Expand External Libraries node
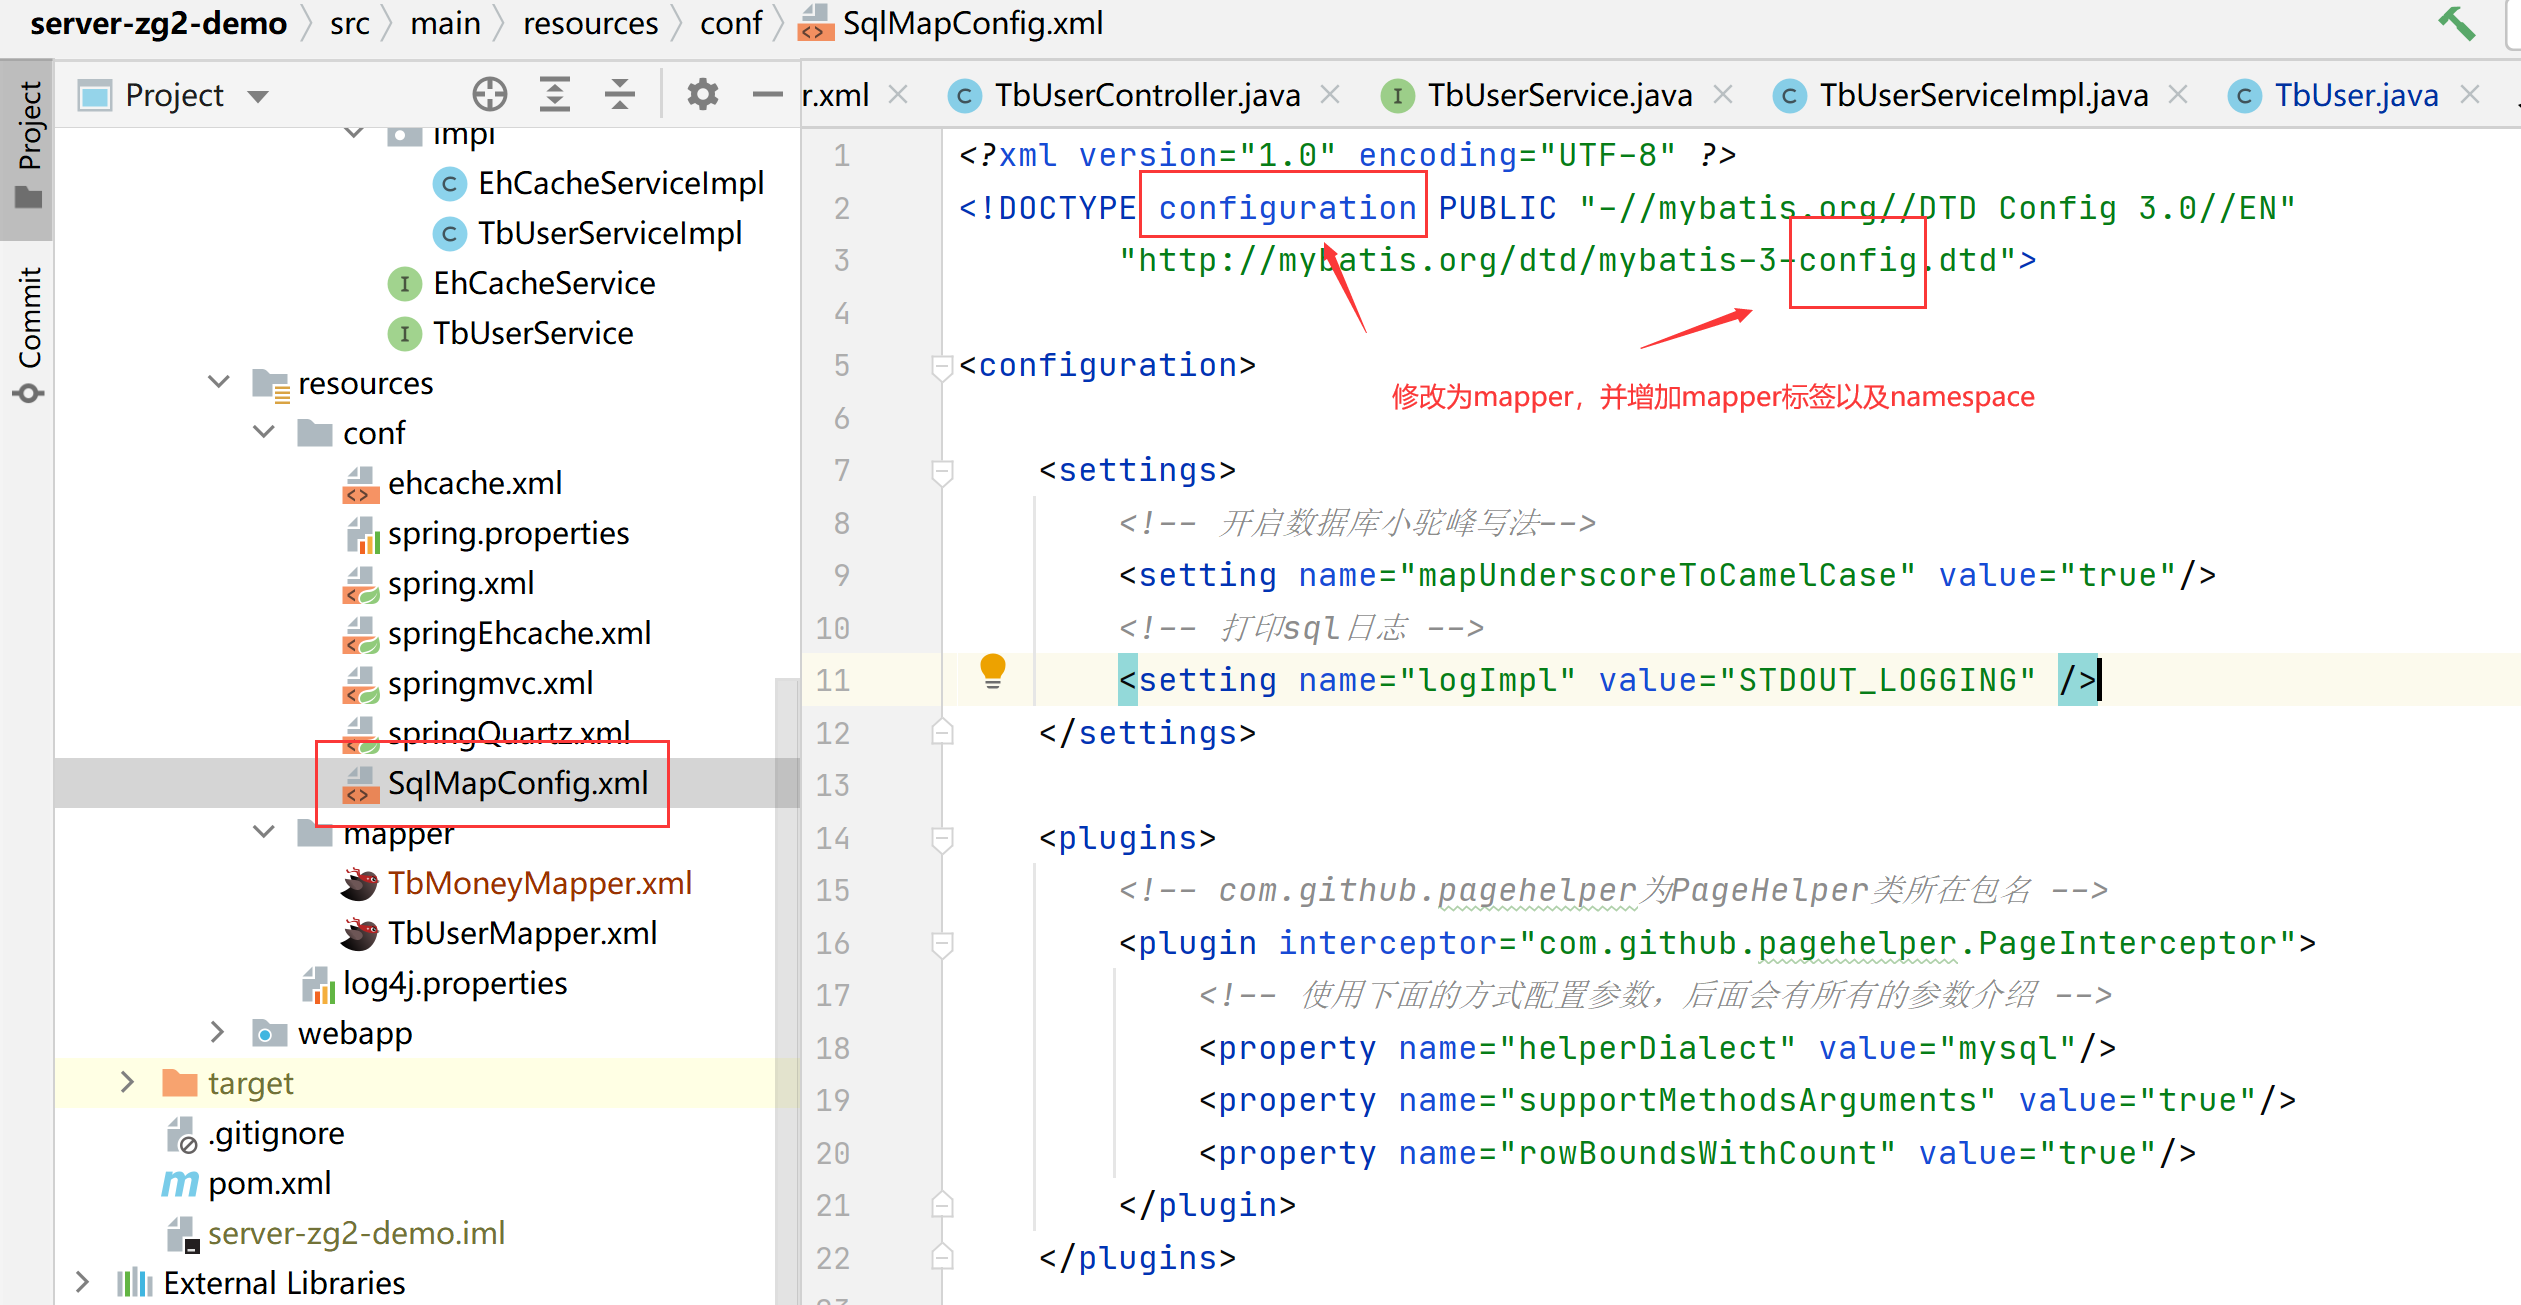2521x1305 pixels. coord(83,1283)
